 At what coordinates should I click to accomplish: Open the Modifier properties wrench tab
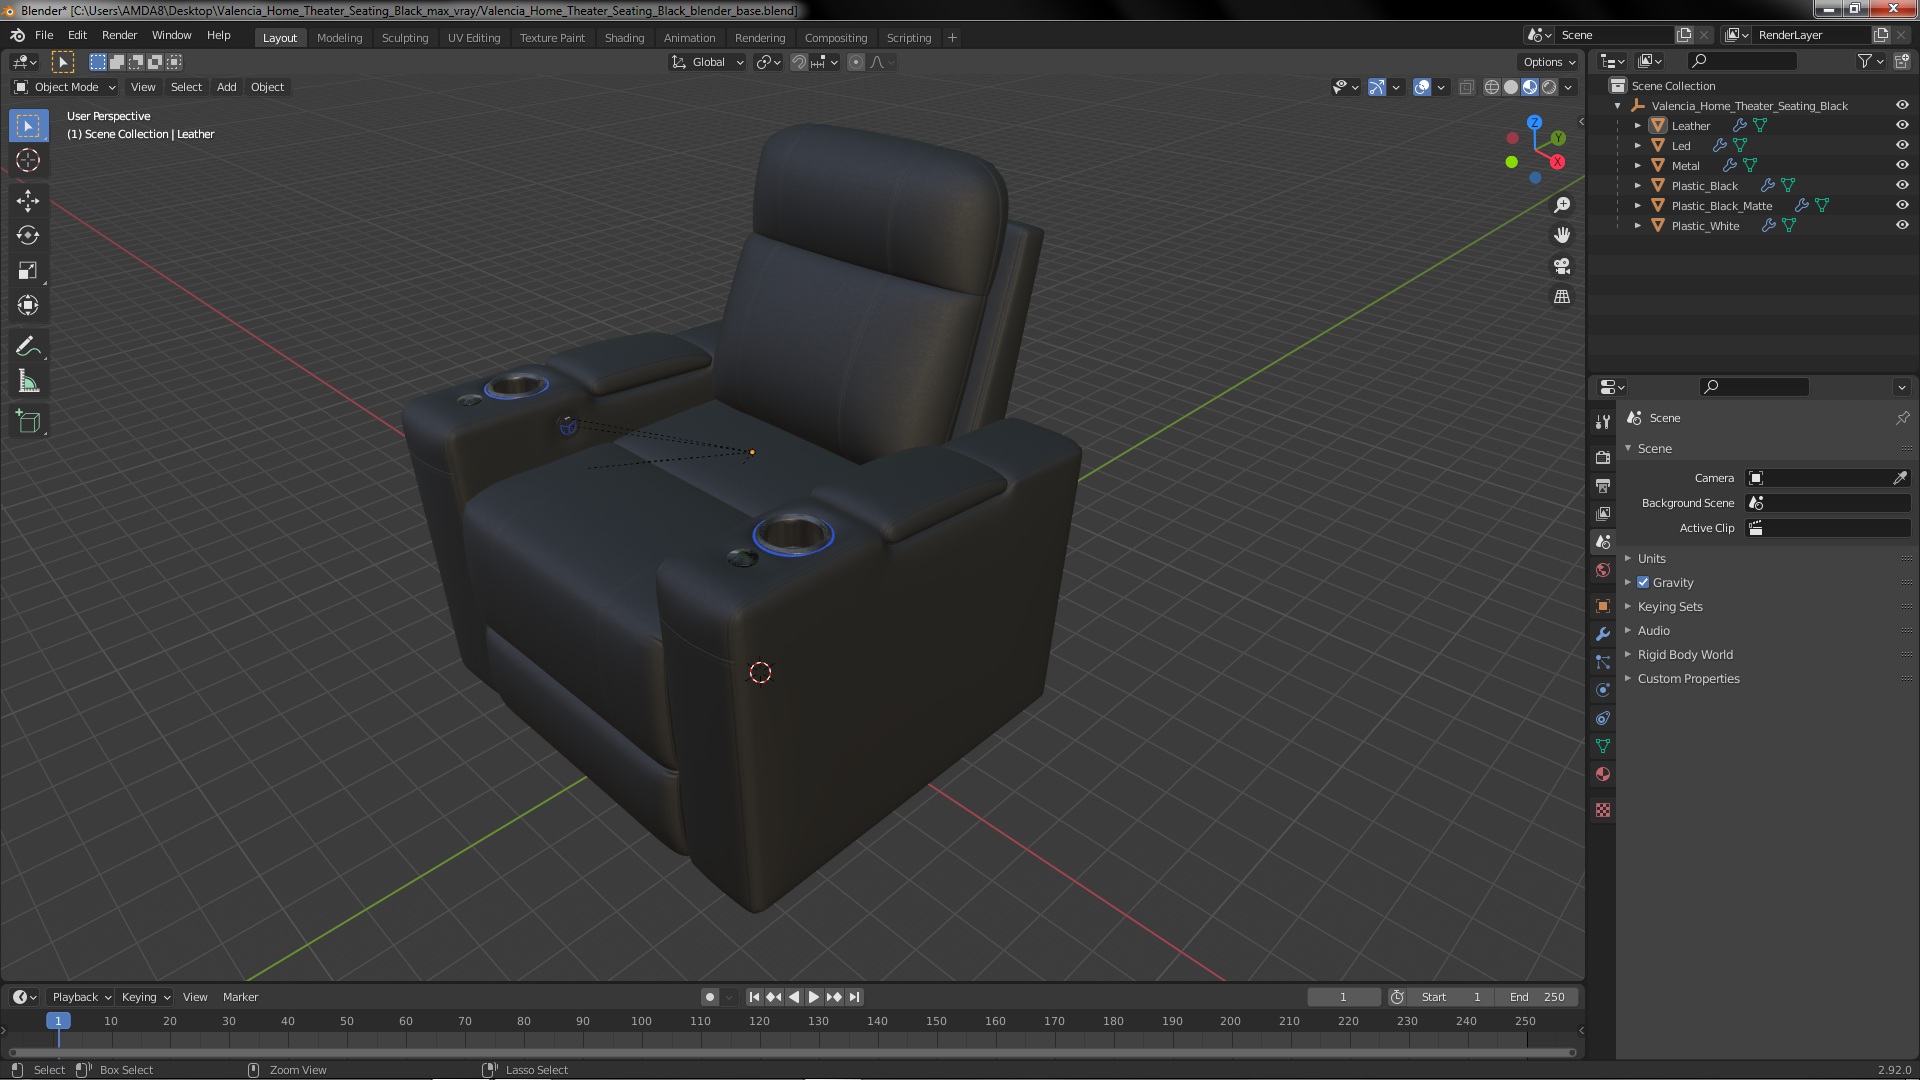tap(1603, 634)
